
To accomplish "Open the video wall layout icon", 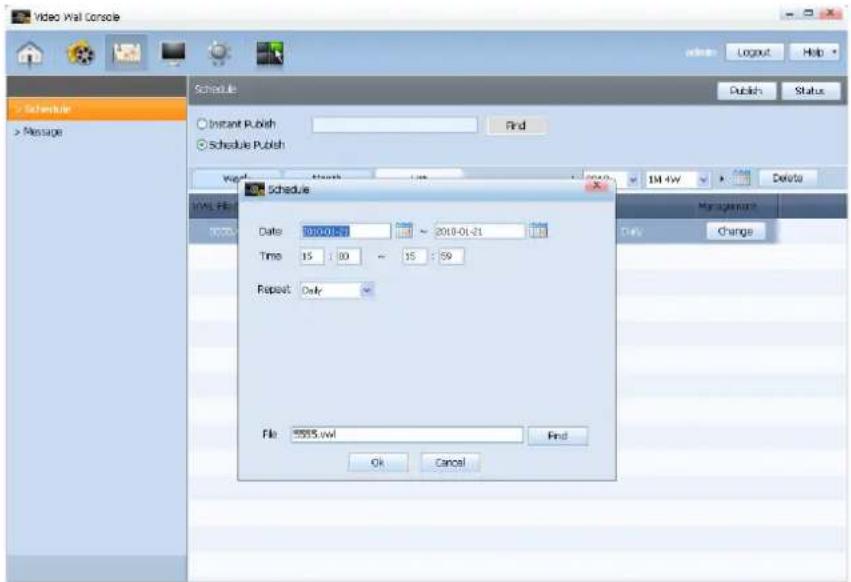I will pos(270,53).
